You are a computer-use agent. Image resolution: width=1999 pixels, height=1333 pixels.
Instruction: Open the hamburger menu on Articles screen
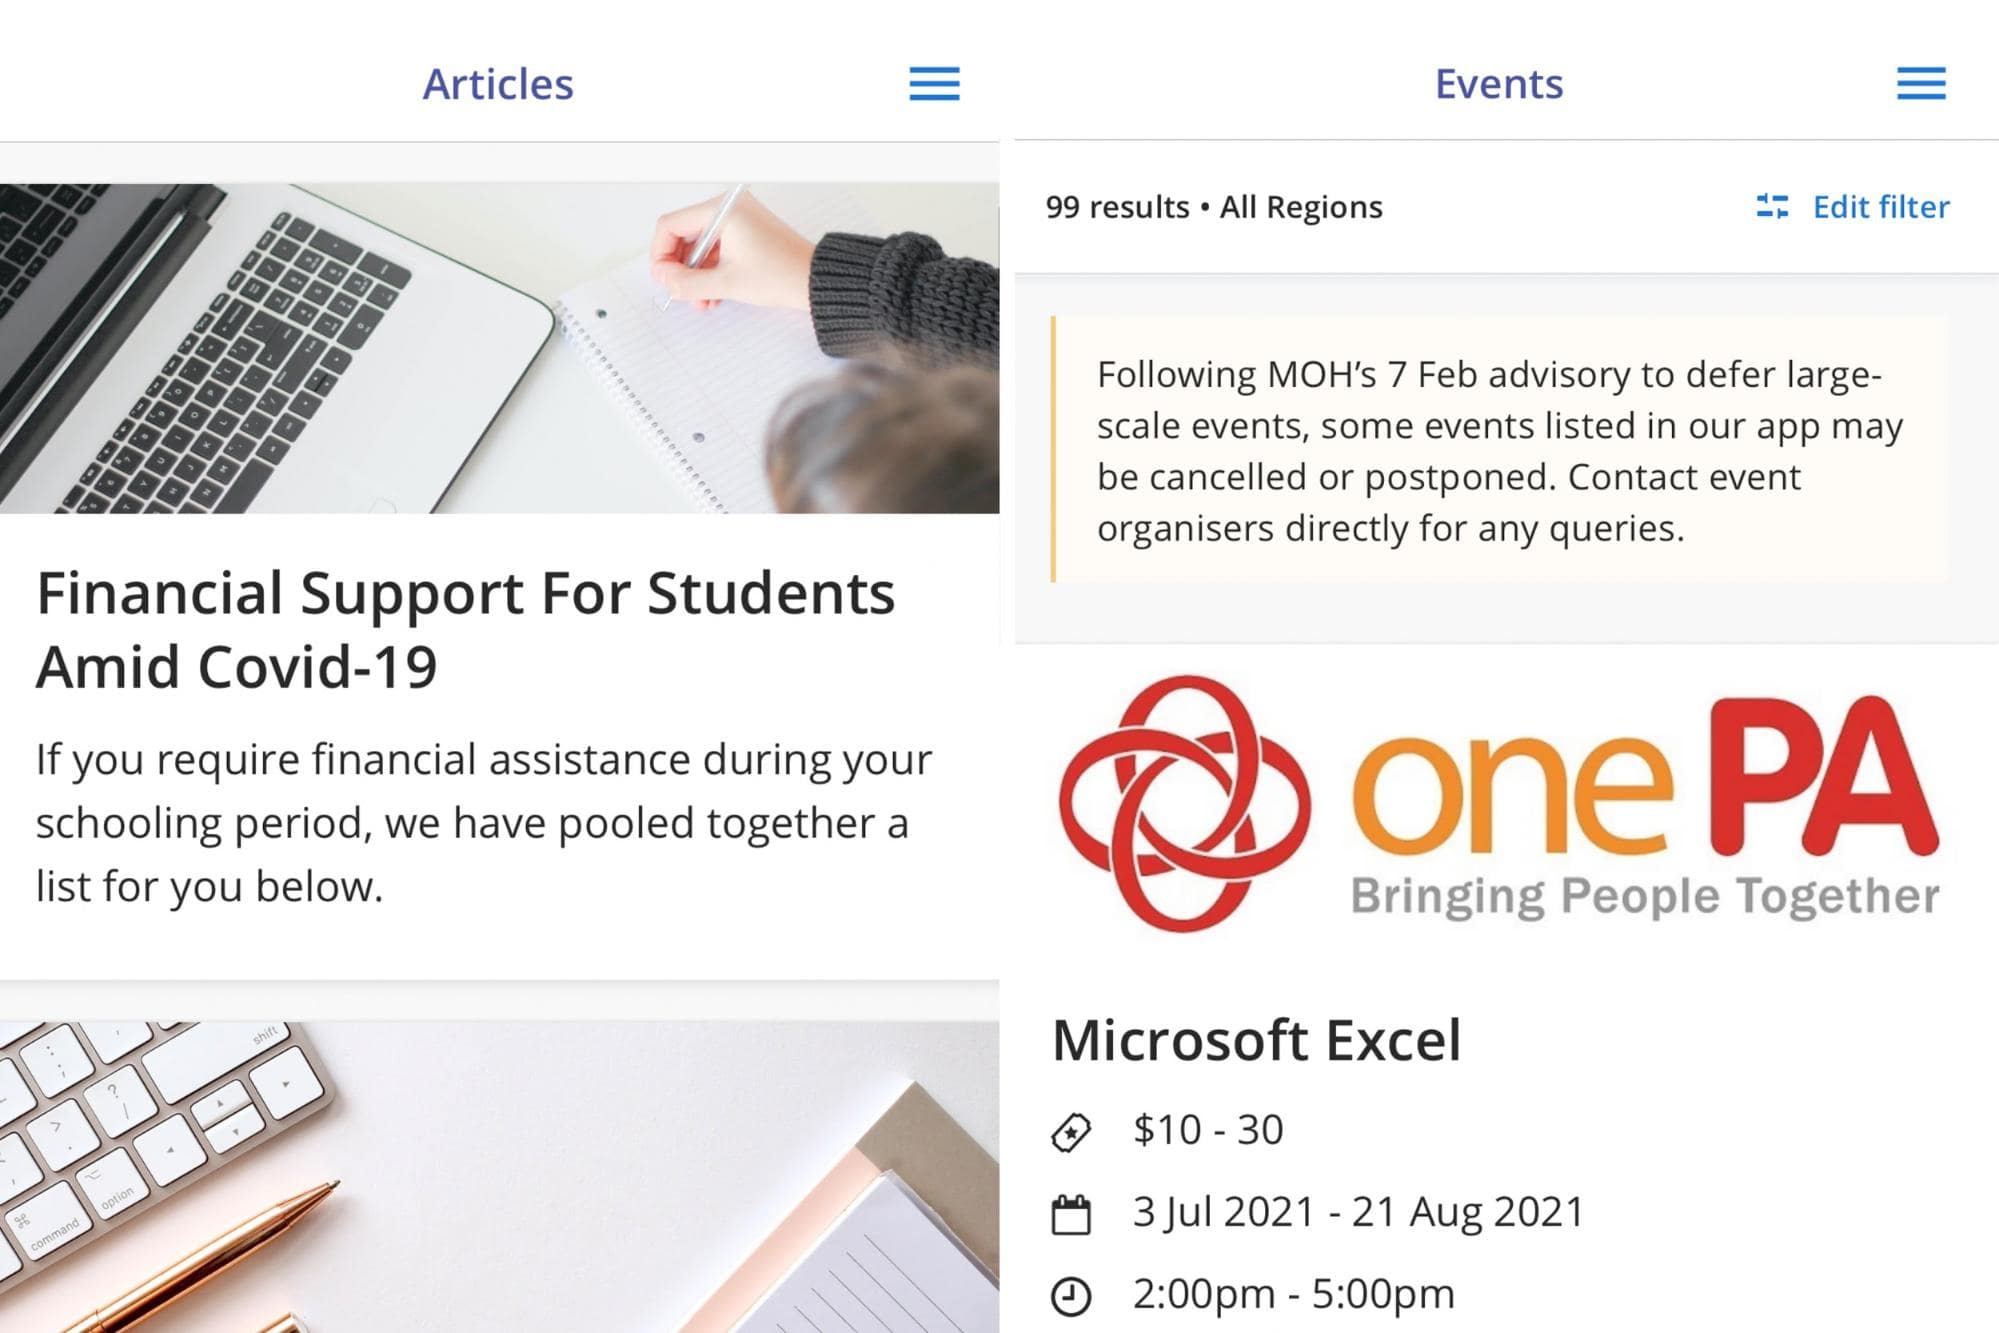point(934,84)
